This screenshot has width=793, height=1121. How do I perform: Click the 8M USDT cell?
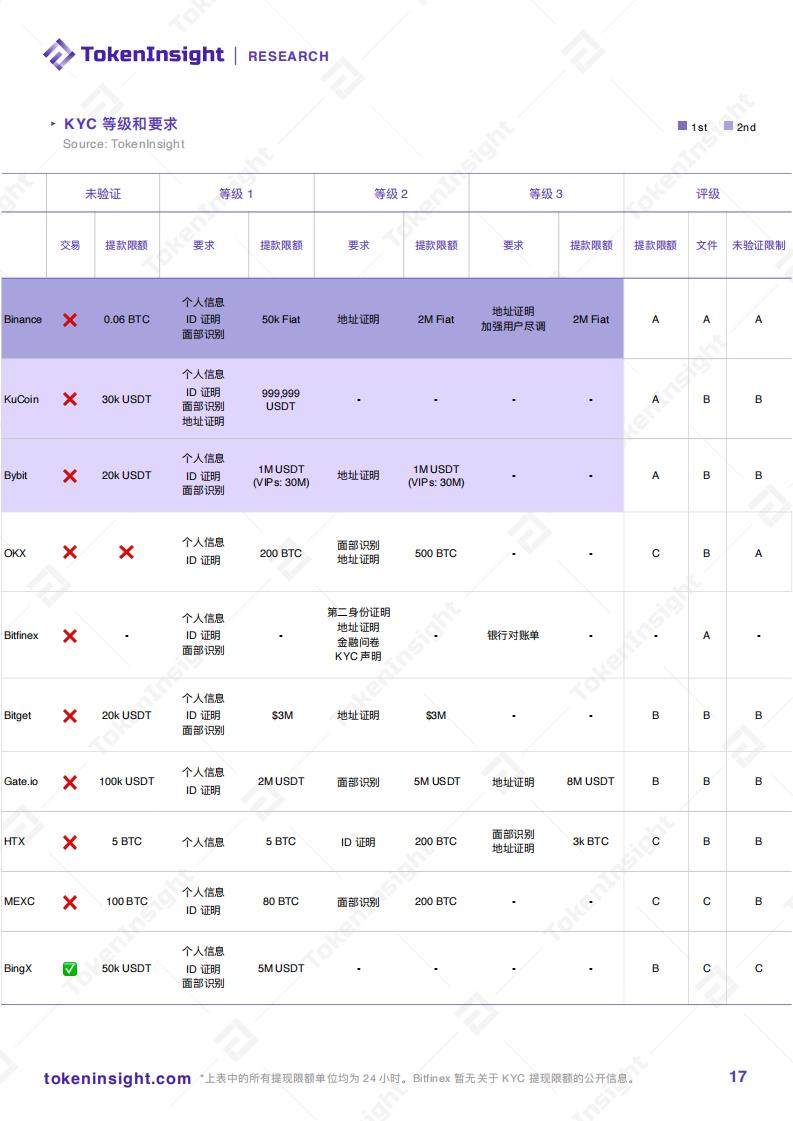591,781
